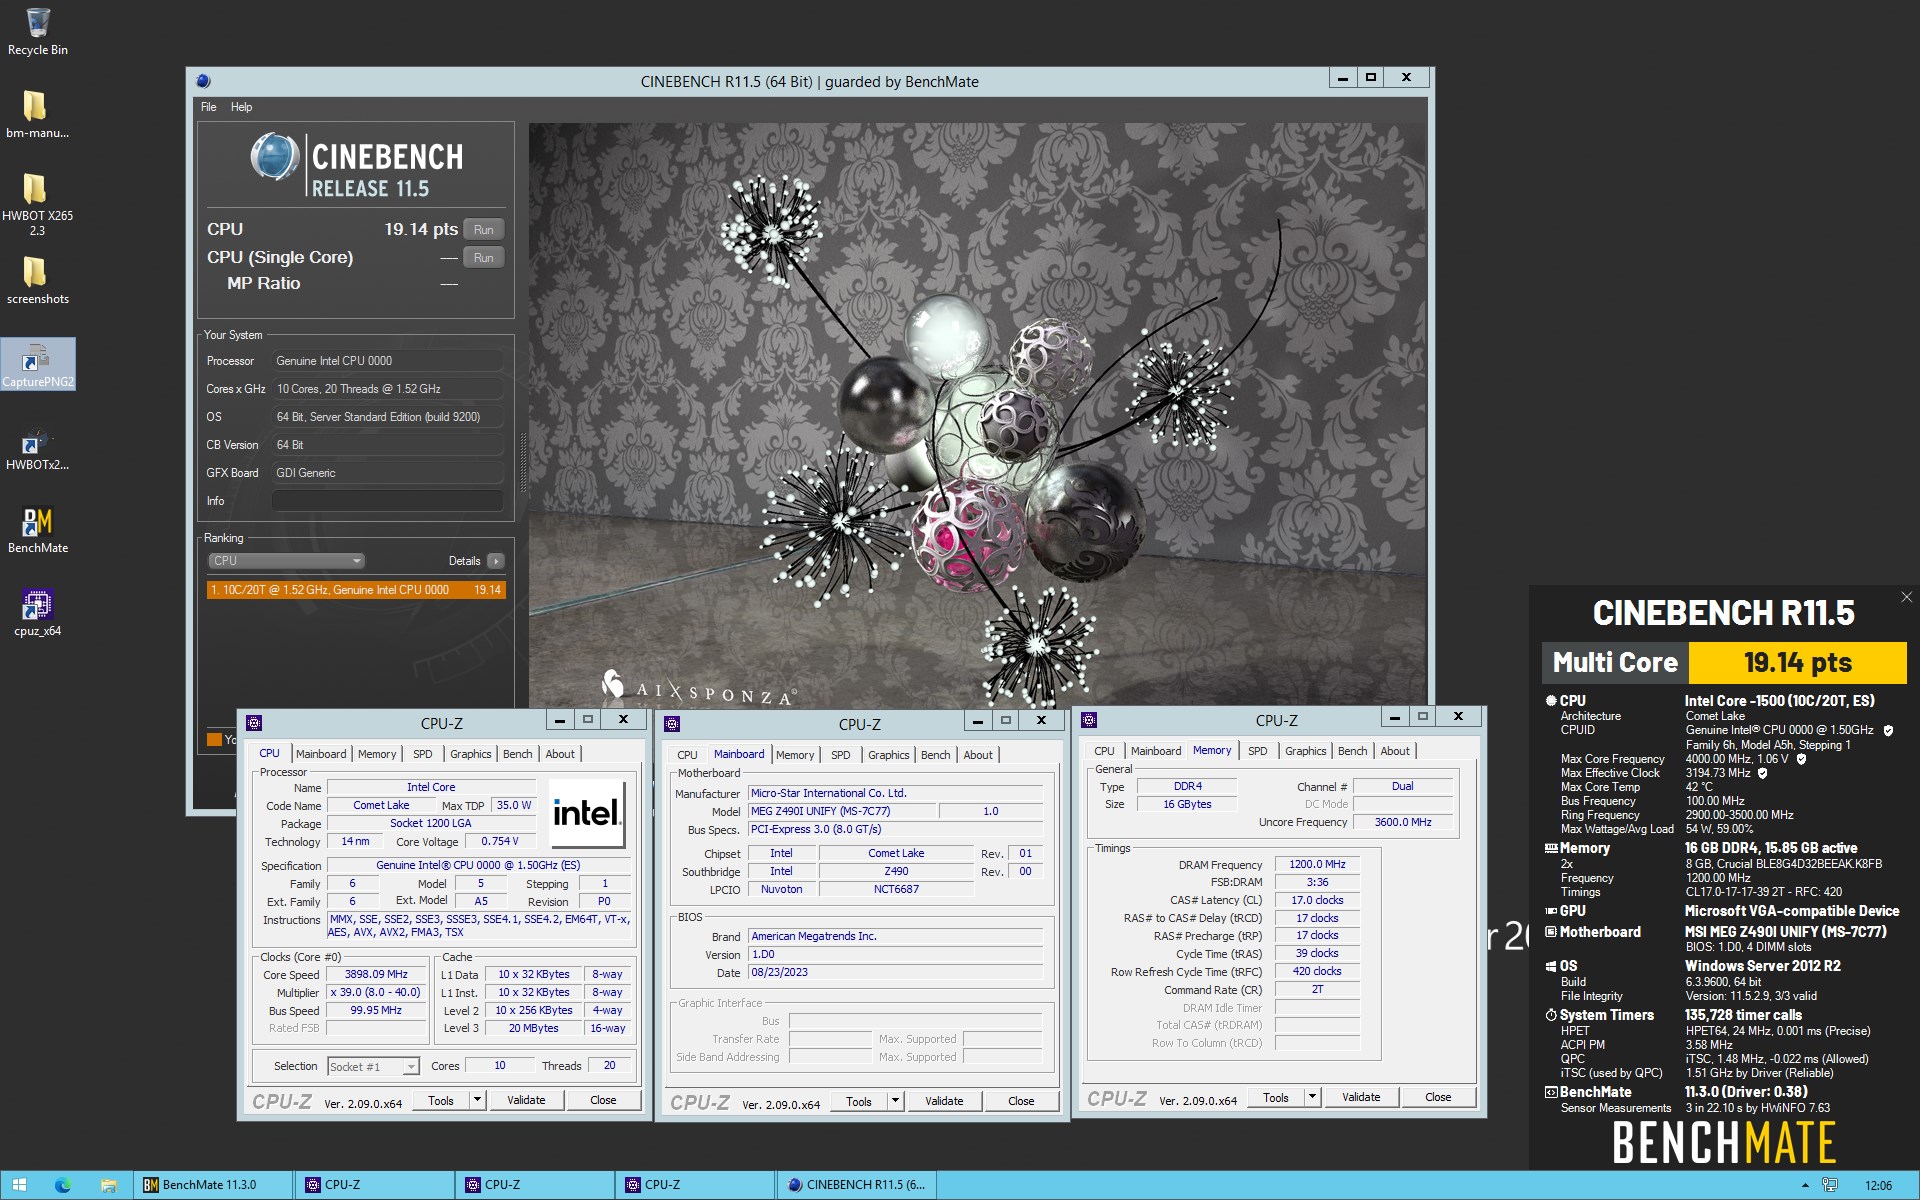The image size is (1920, 1200).
Task: Open the bm-manu... folder on desktop
Action: coord(37,114)
